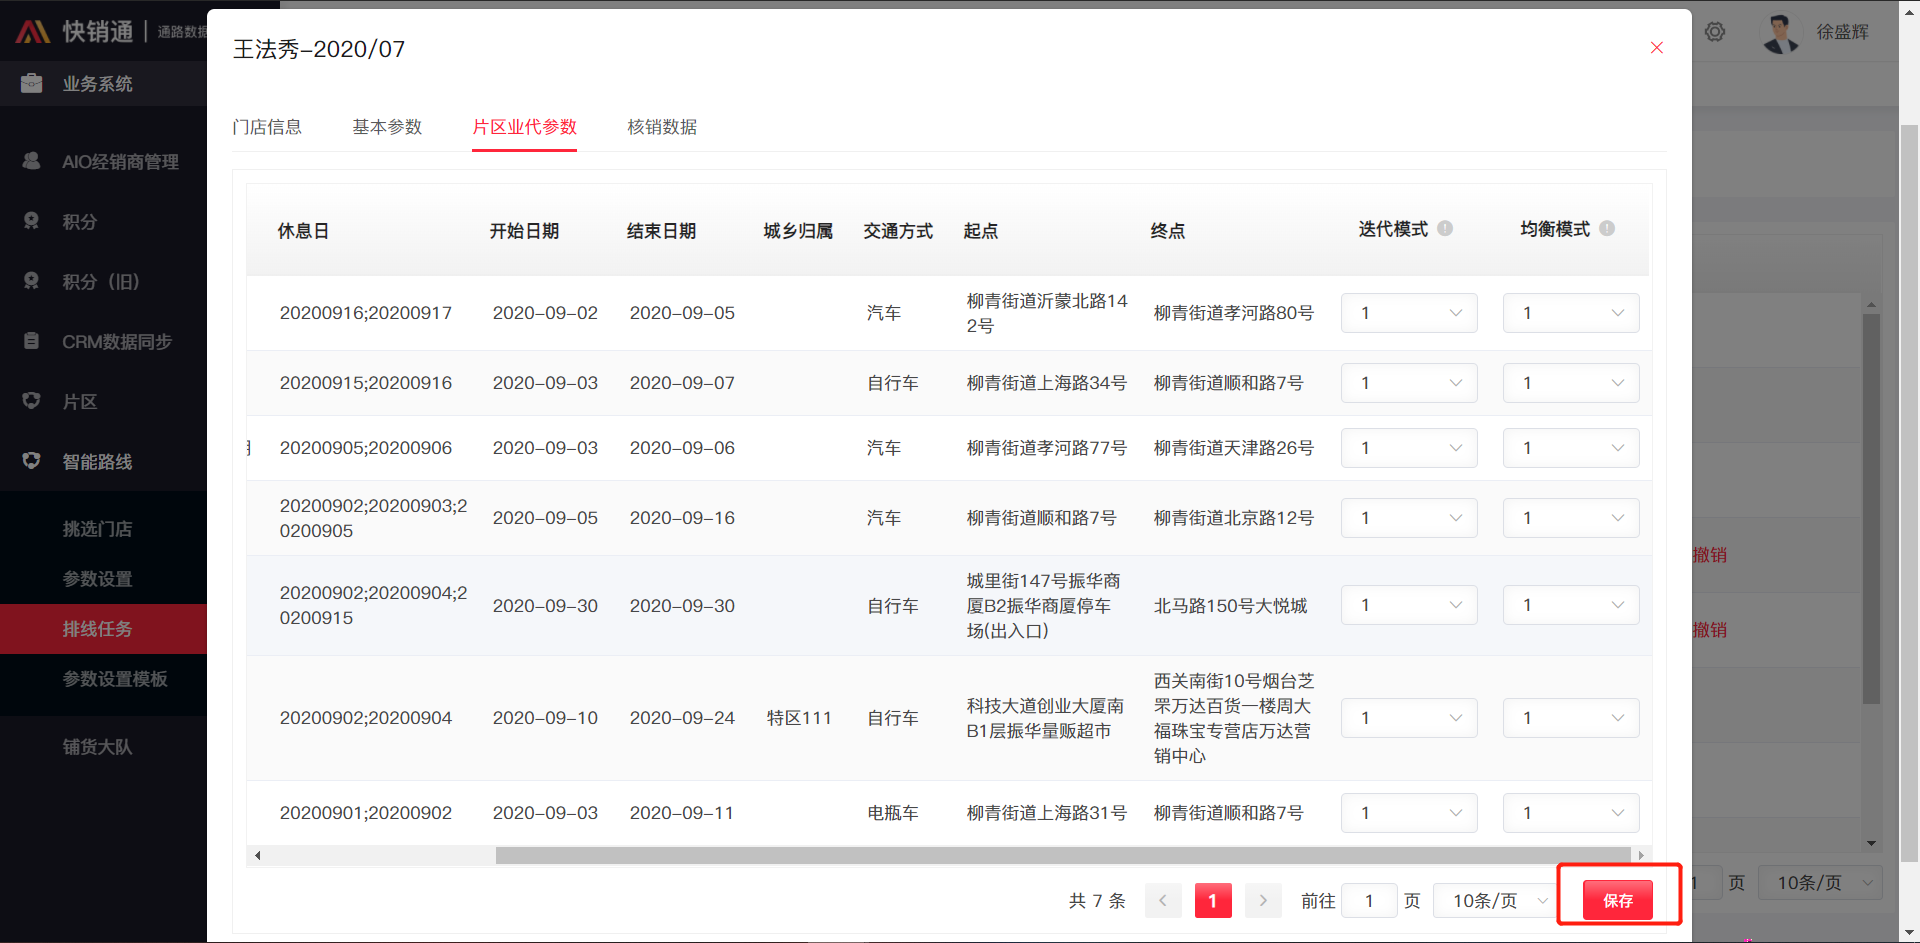Image resolution: width=1920 pixels, height=943 pixels.
Task: Open 均衡模式 dropdown for 特区111 row
Action: coord(1571,718)
